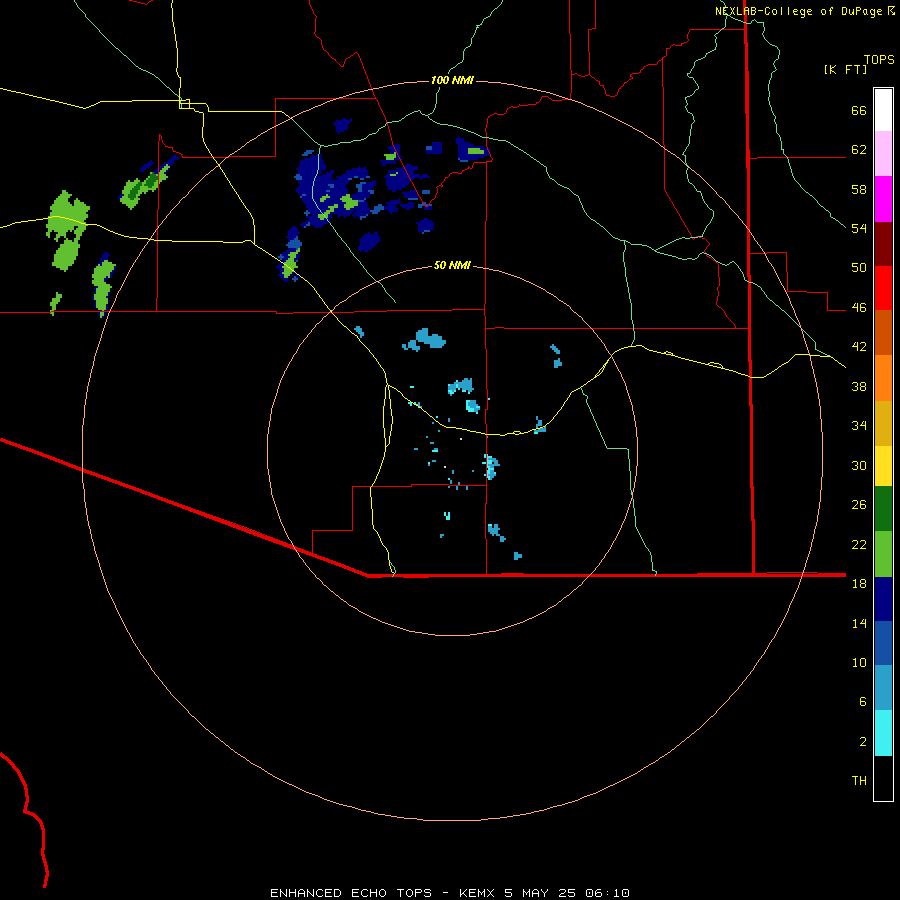Click the 'NEXLAB-College of DuPage' credit text

798,11
